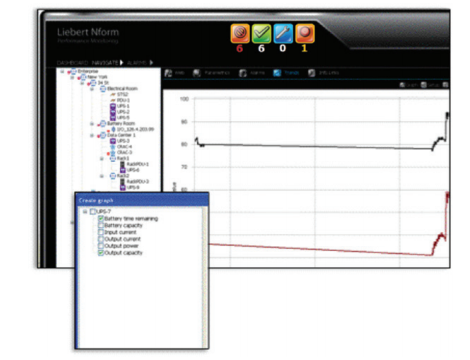Click the blue wrench maintenance icon

(283, 33)
